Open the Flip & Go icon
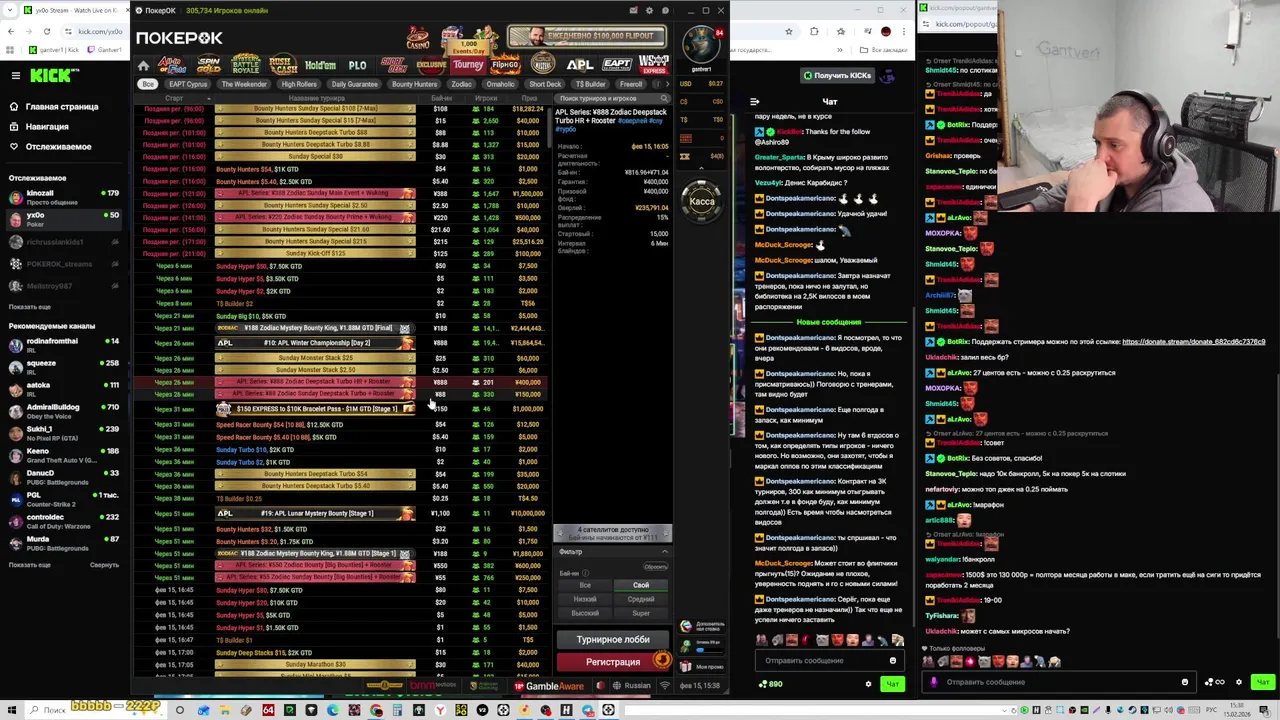1280x720 pixels. pos(505,65)
